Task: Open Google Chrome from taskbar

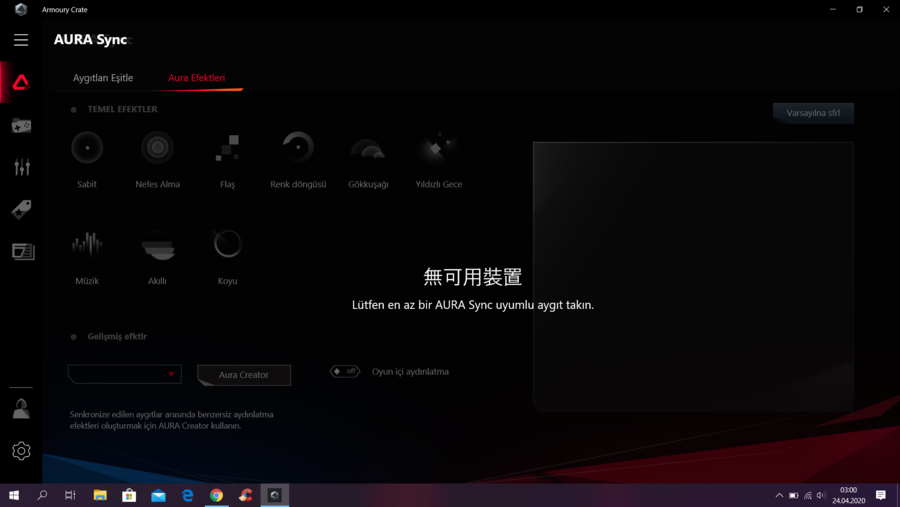Action: pyautogui.click(x=216, y=495)
